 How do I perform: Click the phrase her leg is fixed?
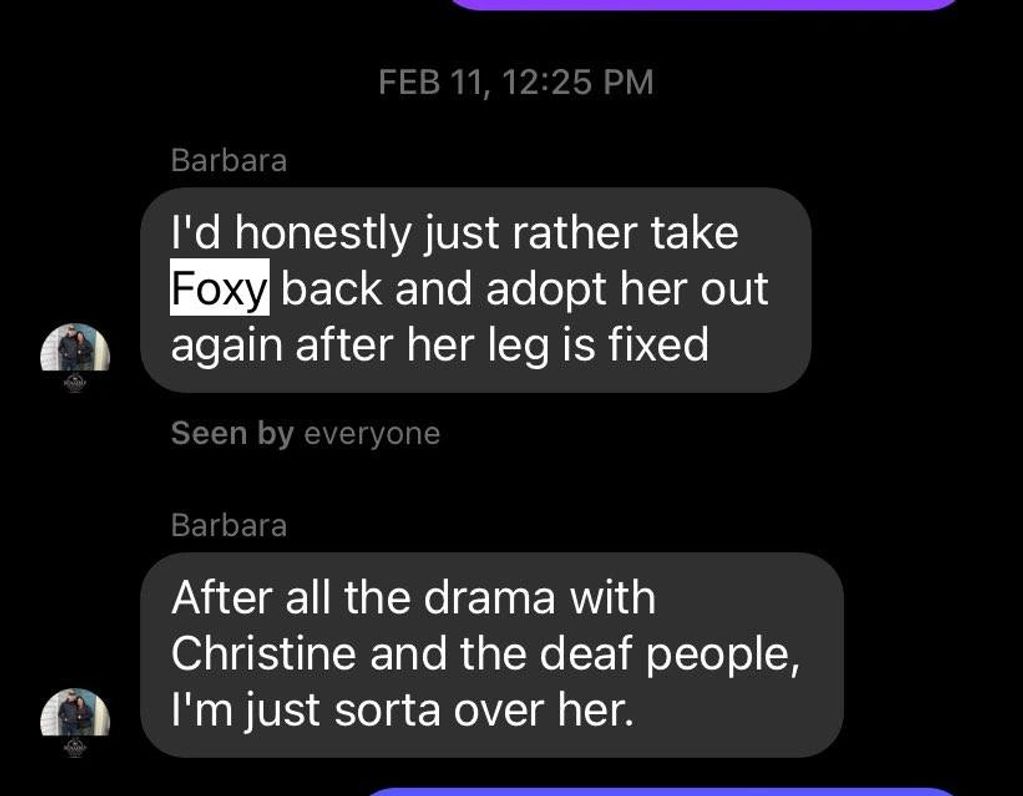[x=558, y=344]
